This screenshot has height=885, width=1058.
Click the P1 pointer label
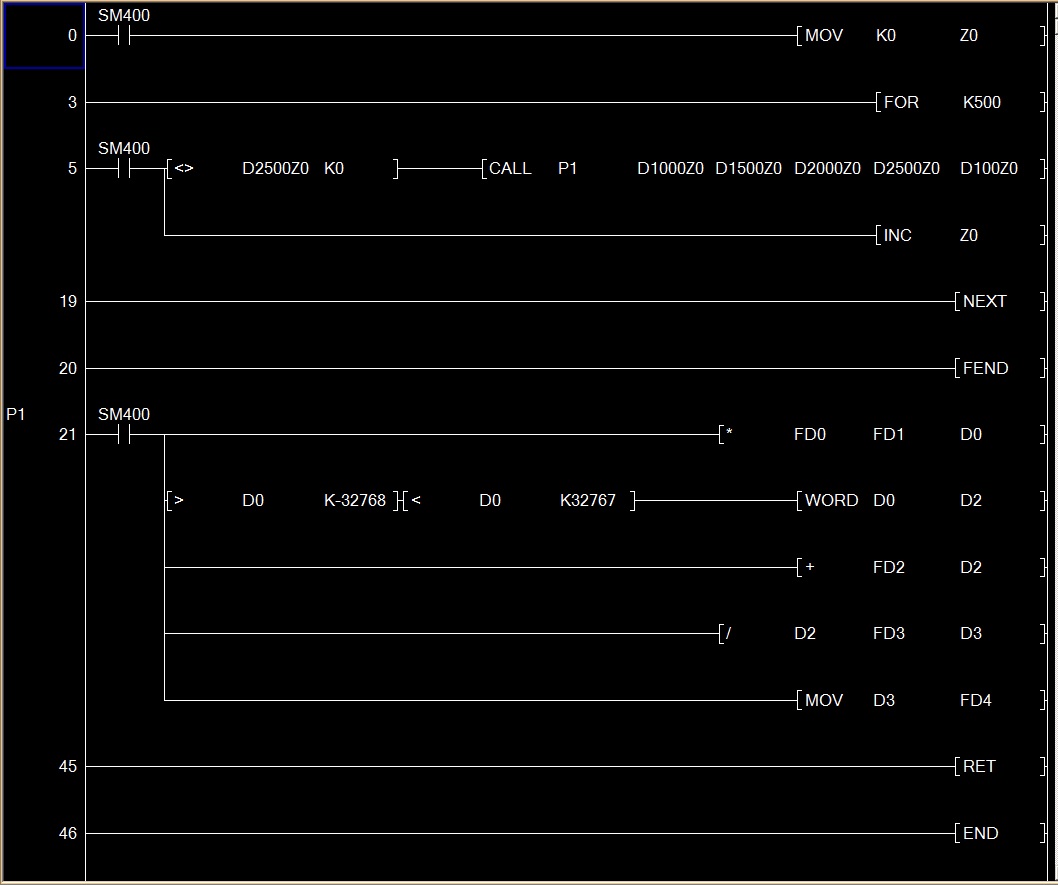click(16, 414)
